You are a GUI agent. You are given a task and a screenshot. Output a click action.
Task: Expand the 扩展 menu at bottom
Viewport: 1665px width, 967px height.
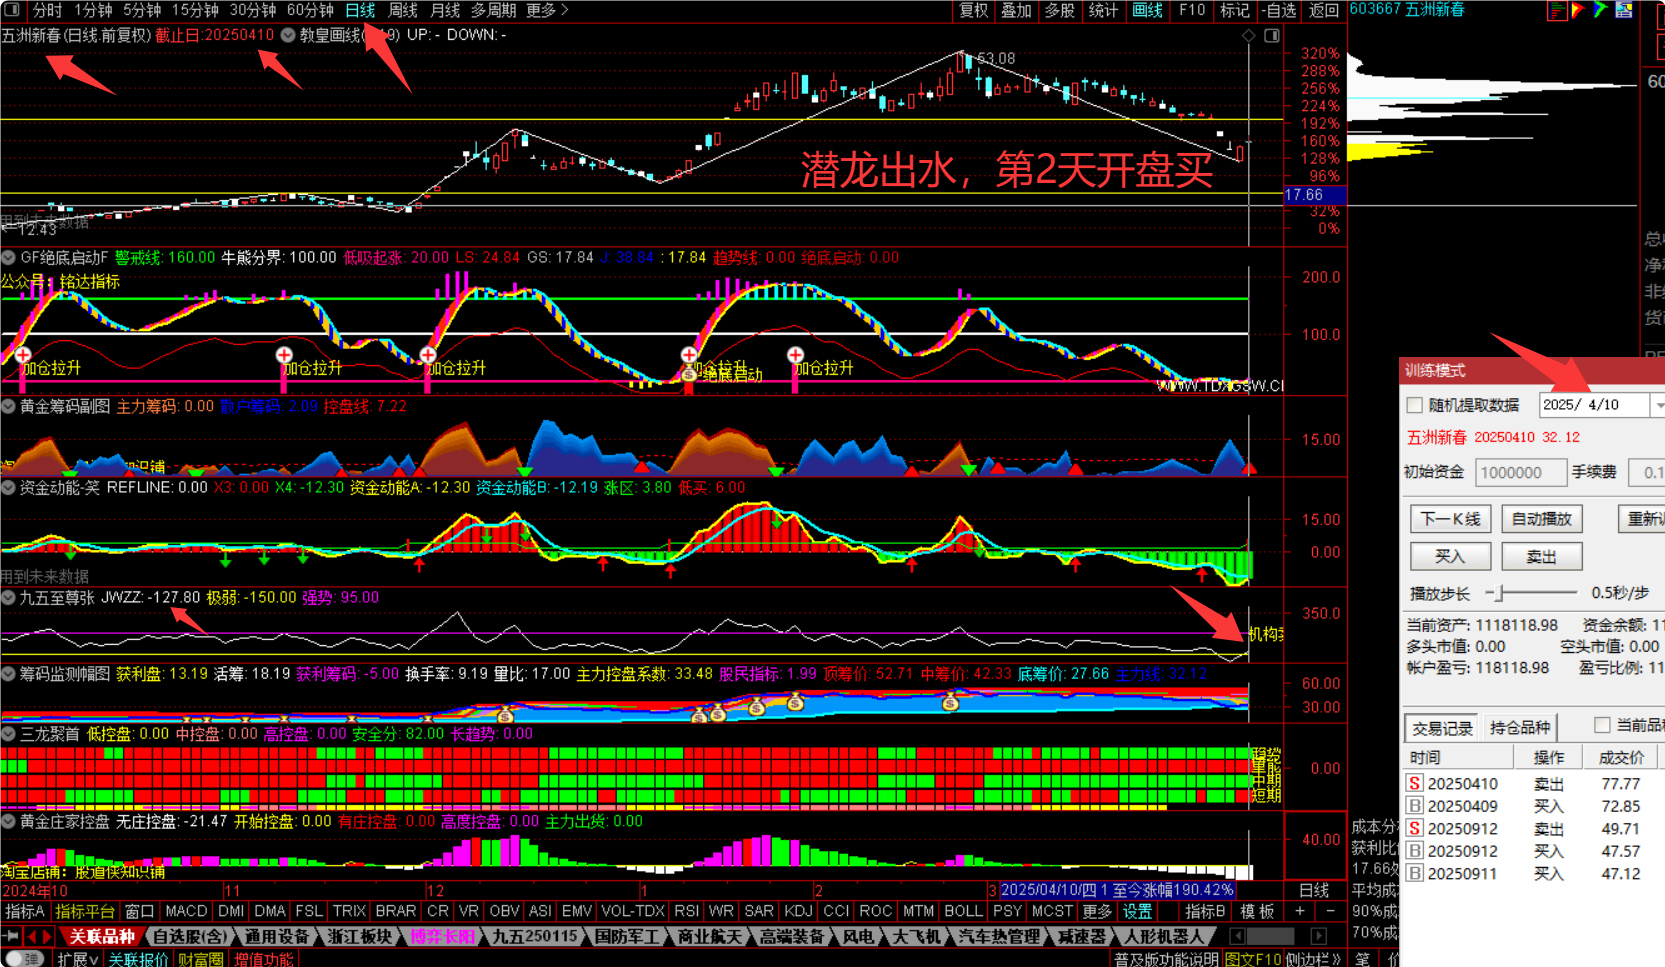coord(78,959)
